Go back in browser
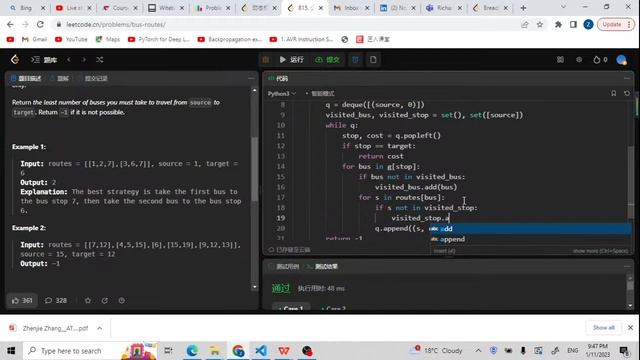 point(10,24)
